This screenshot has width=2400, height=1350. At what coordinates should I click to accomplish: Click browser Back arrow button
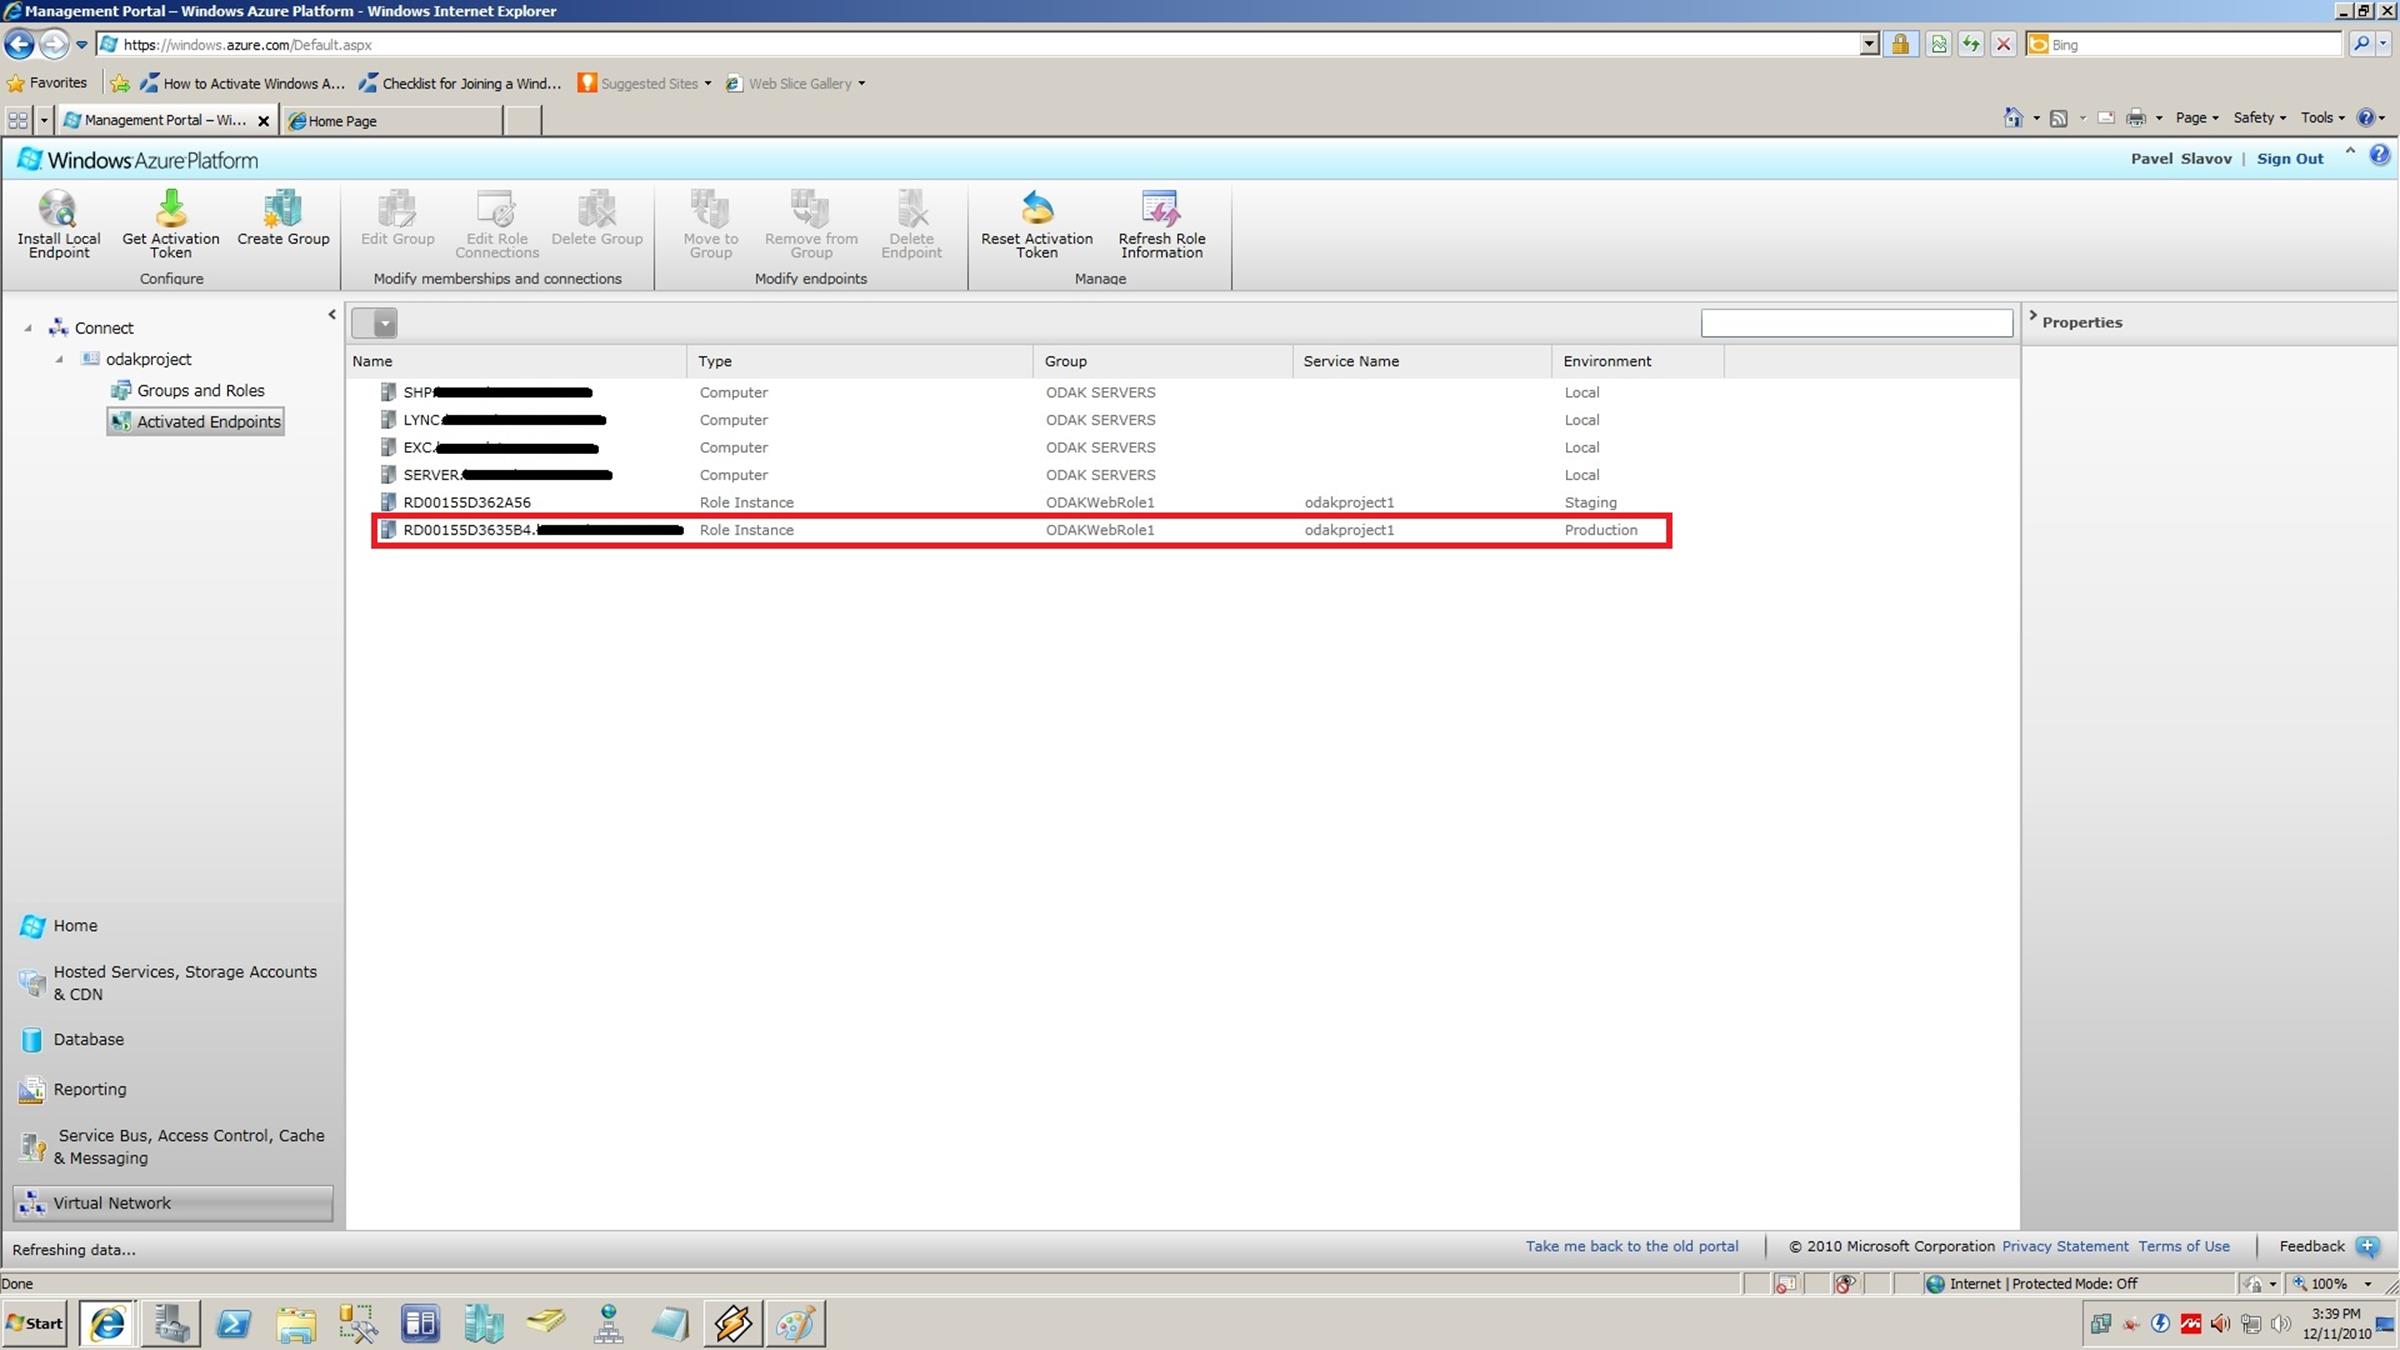click(19, 44)
